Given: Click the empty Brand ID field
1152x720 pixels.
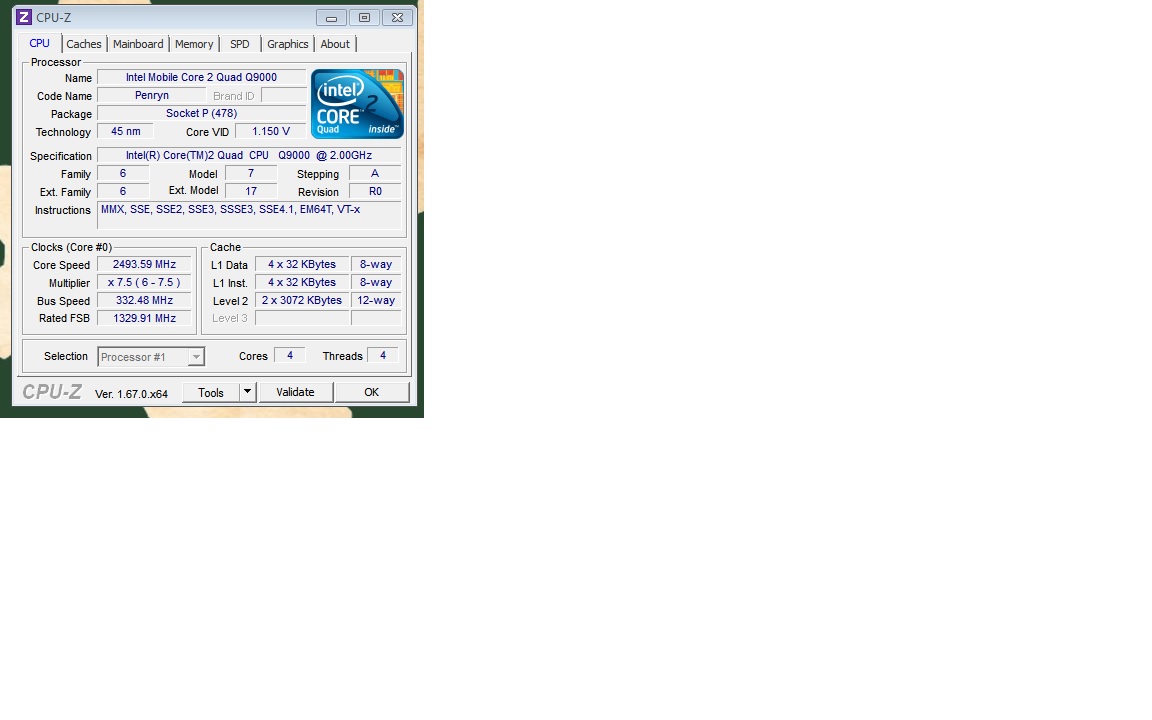Looking at the screenshot, I should (x=284, y=96).
